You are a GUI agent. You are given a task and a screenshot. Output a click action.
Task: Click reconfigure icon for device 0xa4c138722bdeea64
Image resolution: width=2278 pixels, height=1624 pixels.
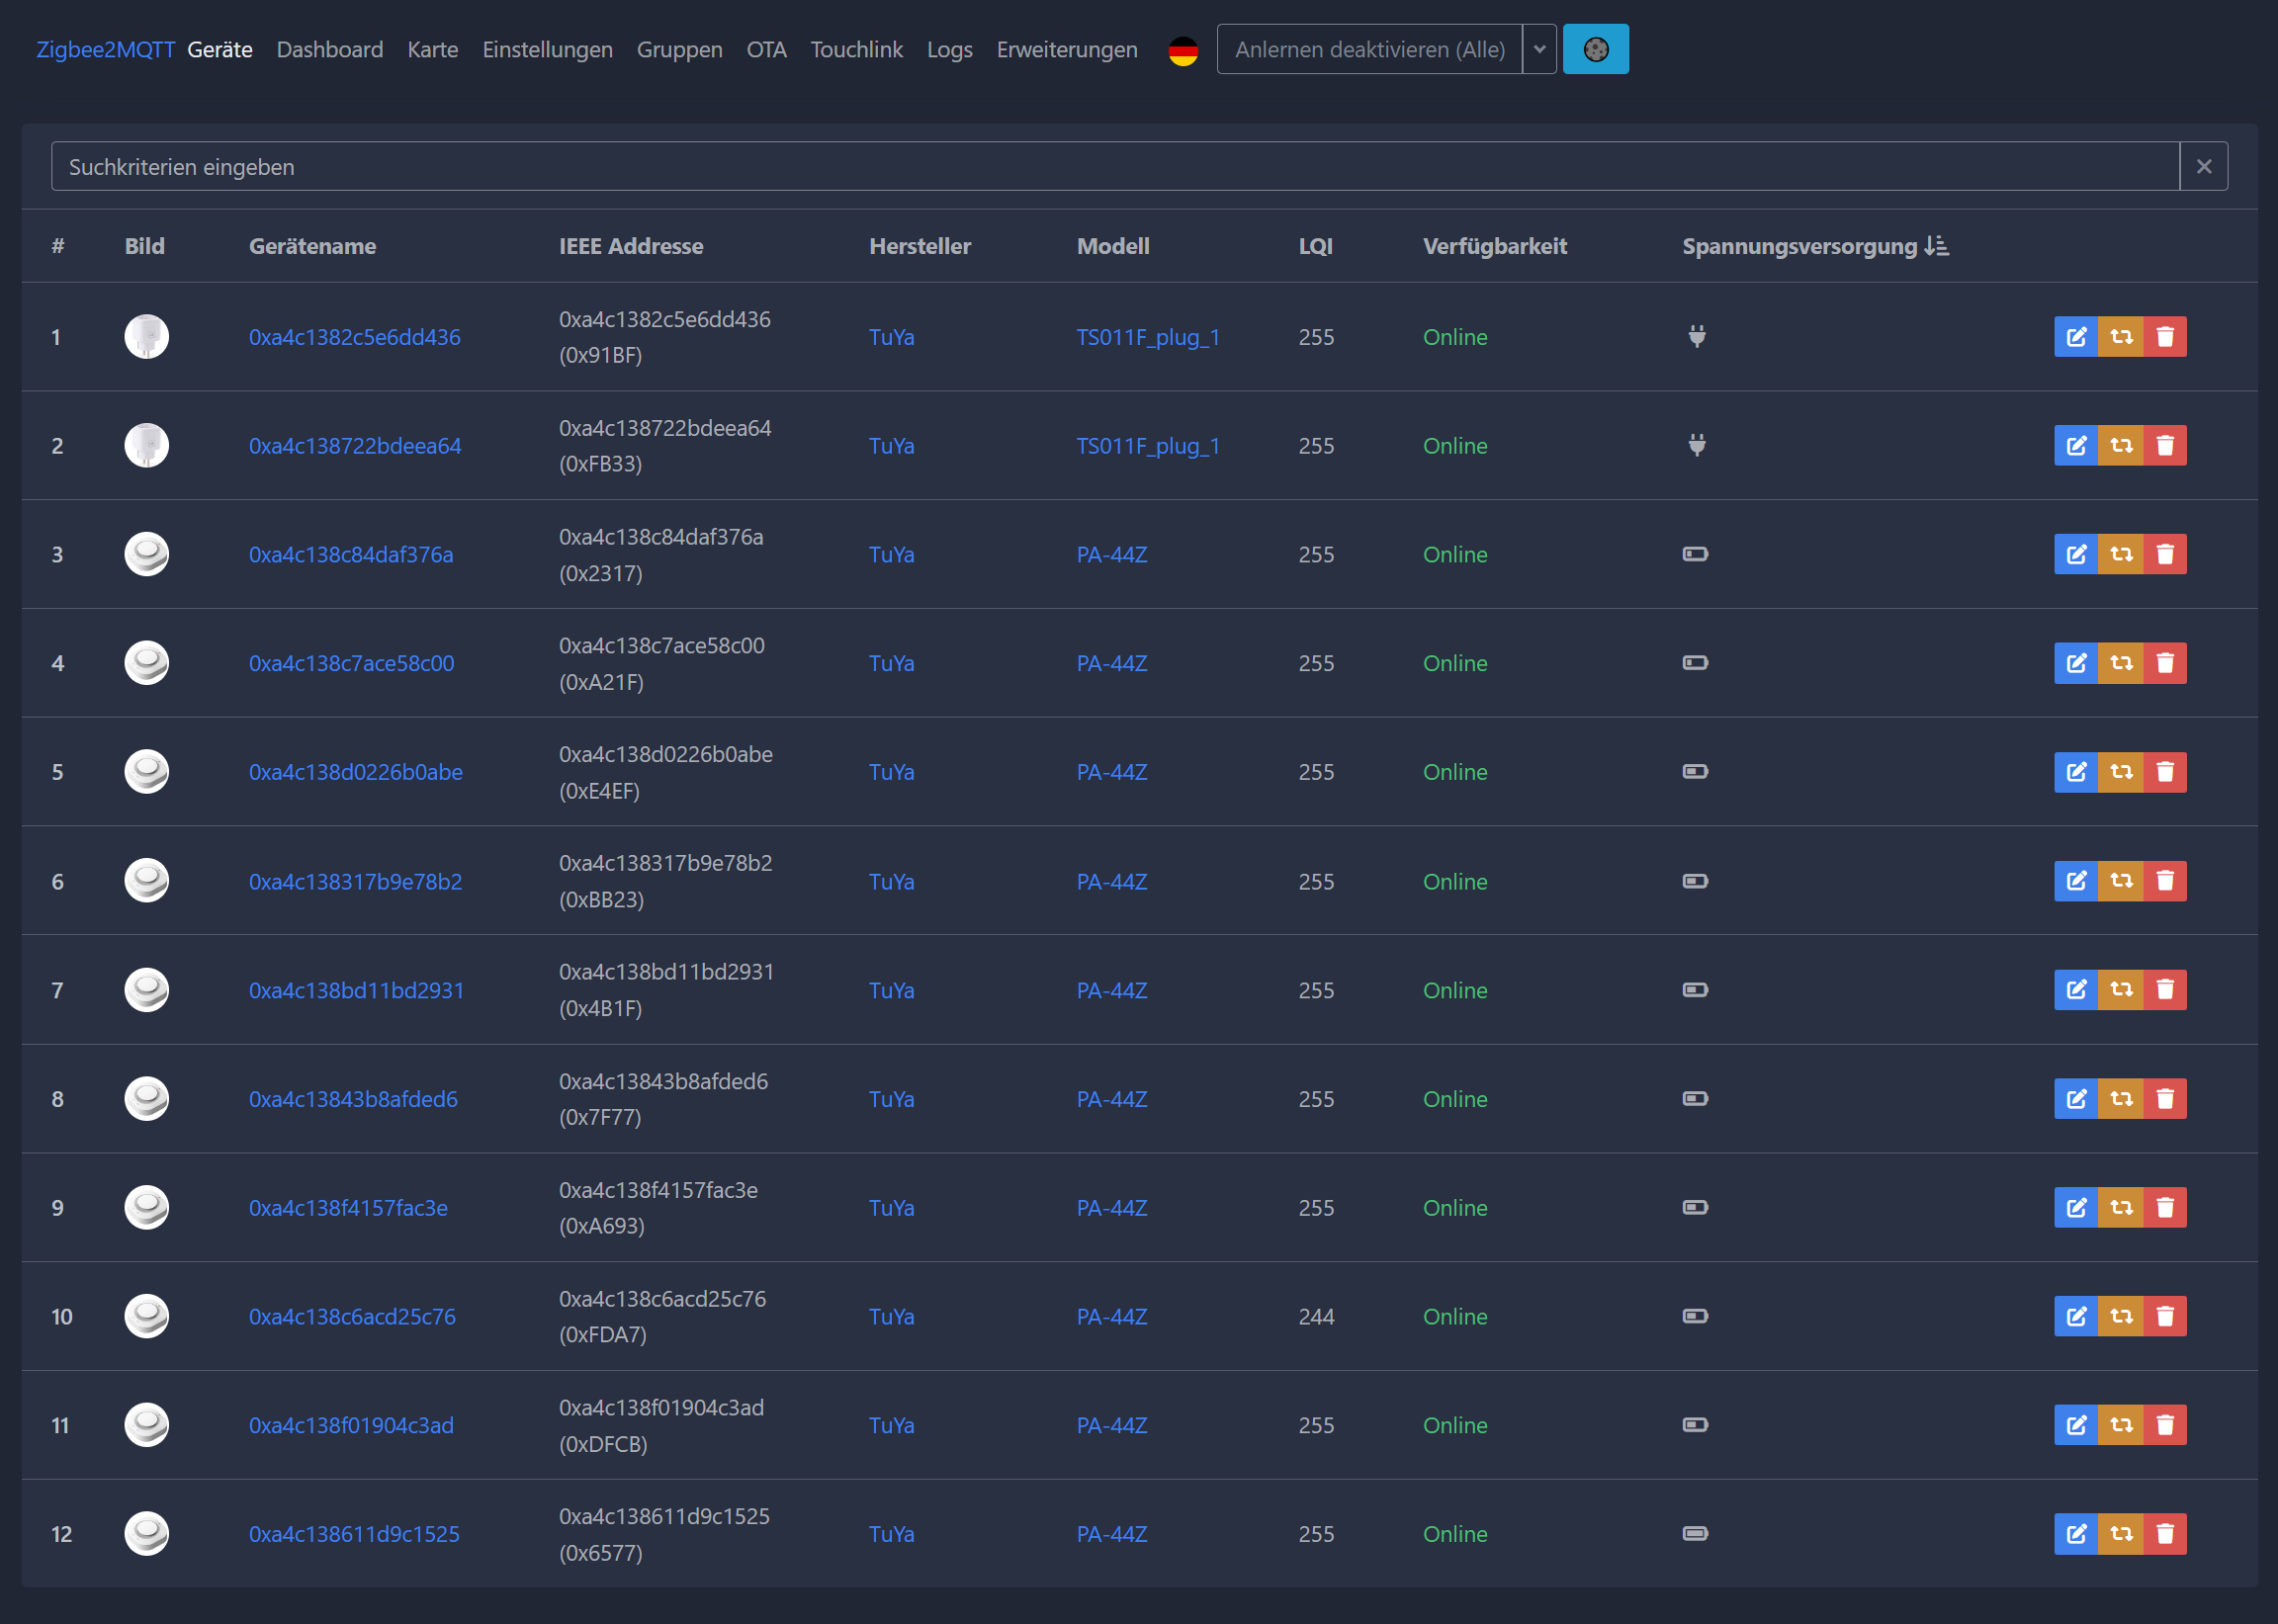tap(2121, 446)
